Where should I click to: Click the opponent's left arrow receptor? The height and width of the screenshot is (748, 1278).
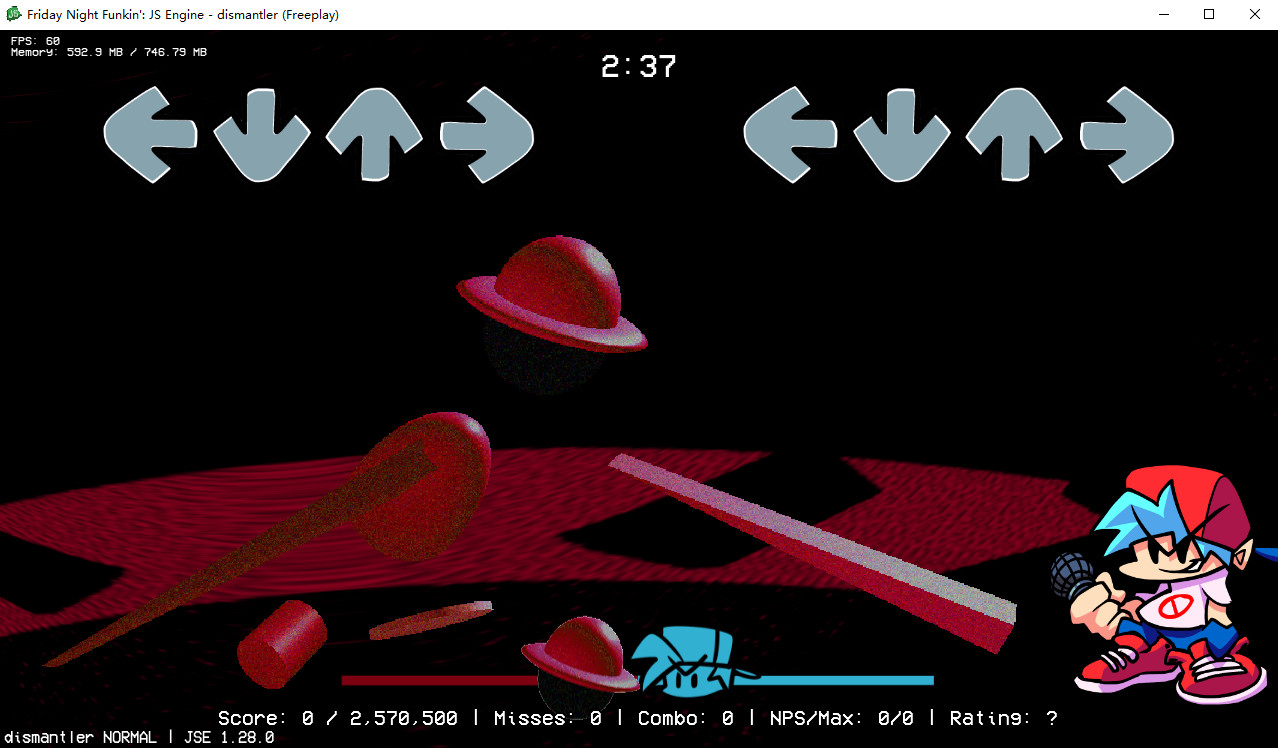pos(151,134)
